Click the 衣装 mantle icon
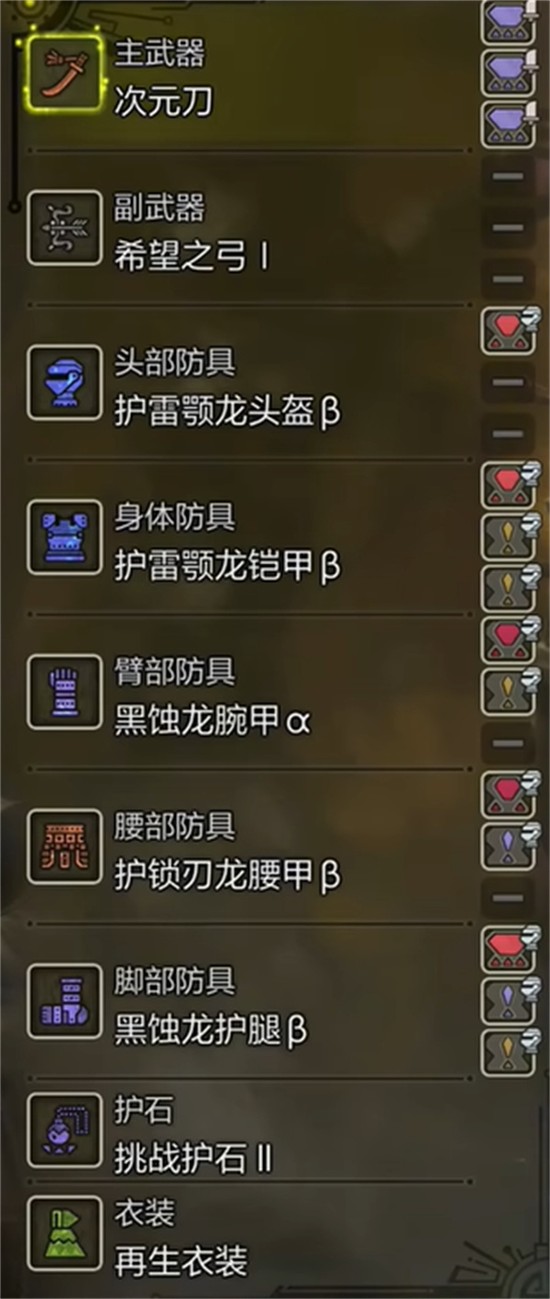550x1299 pixels. [x=64, y=1233]
